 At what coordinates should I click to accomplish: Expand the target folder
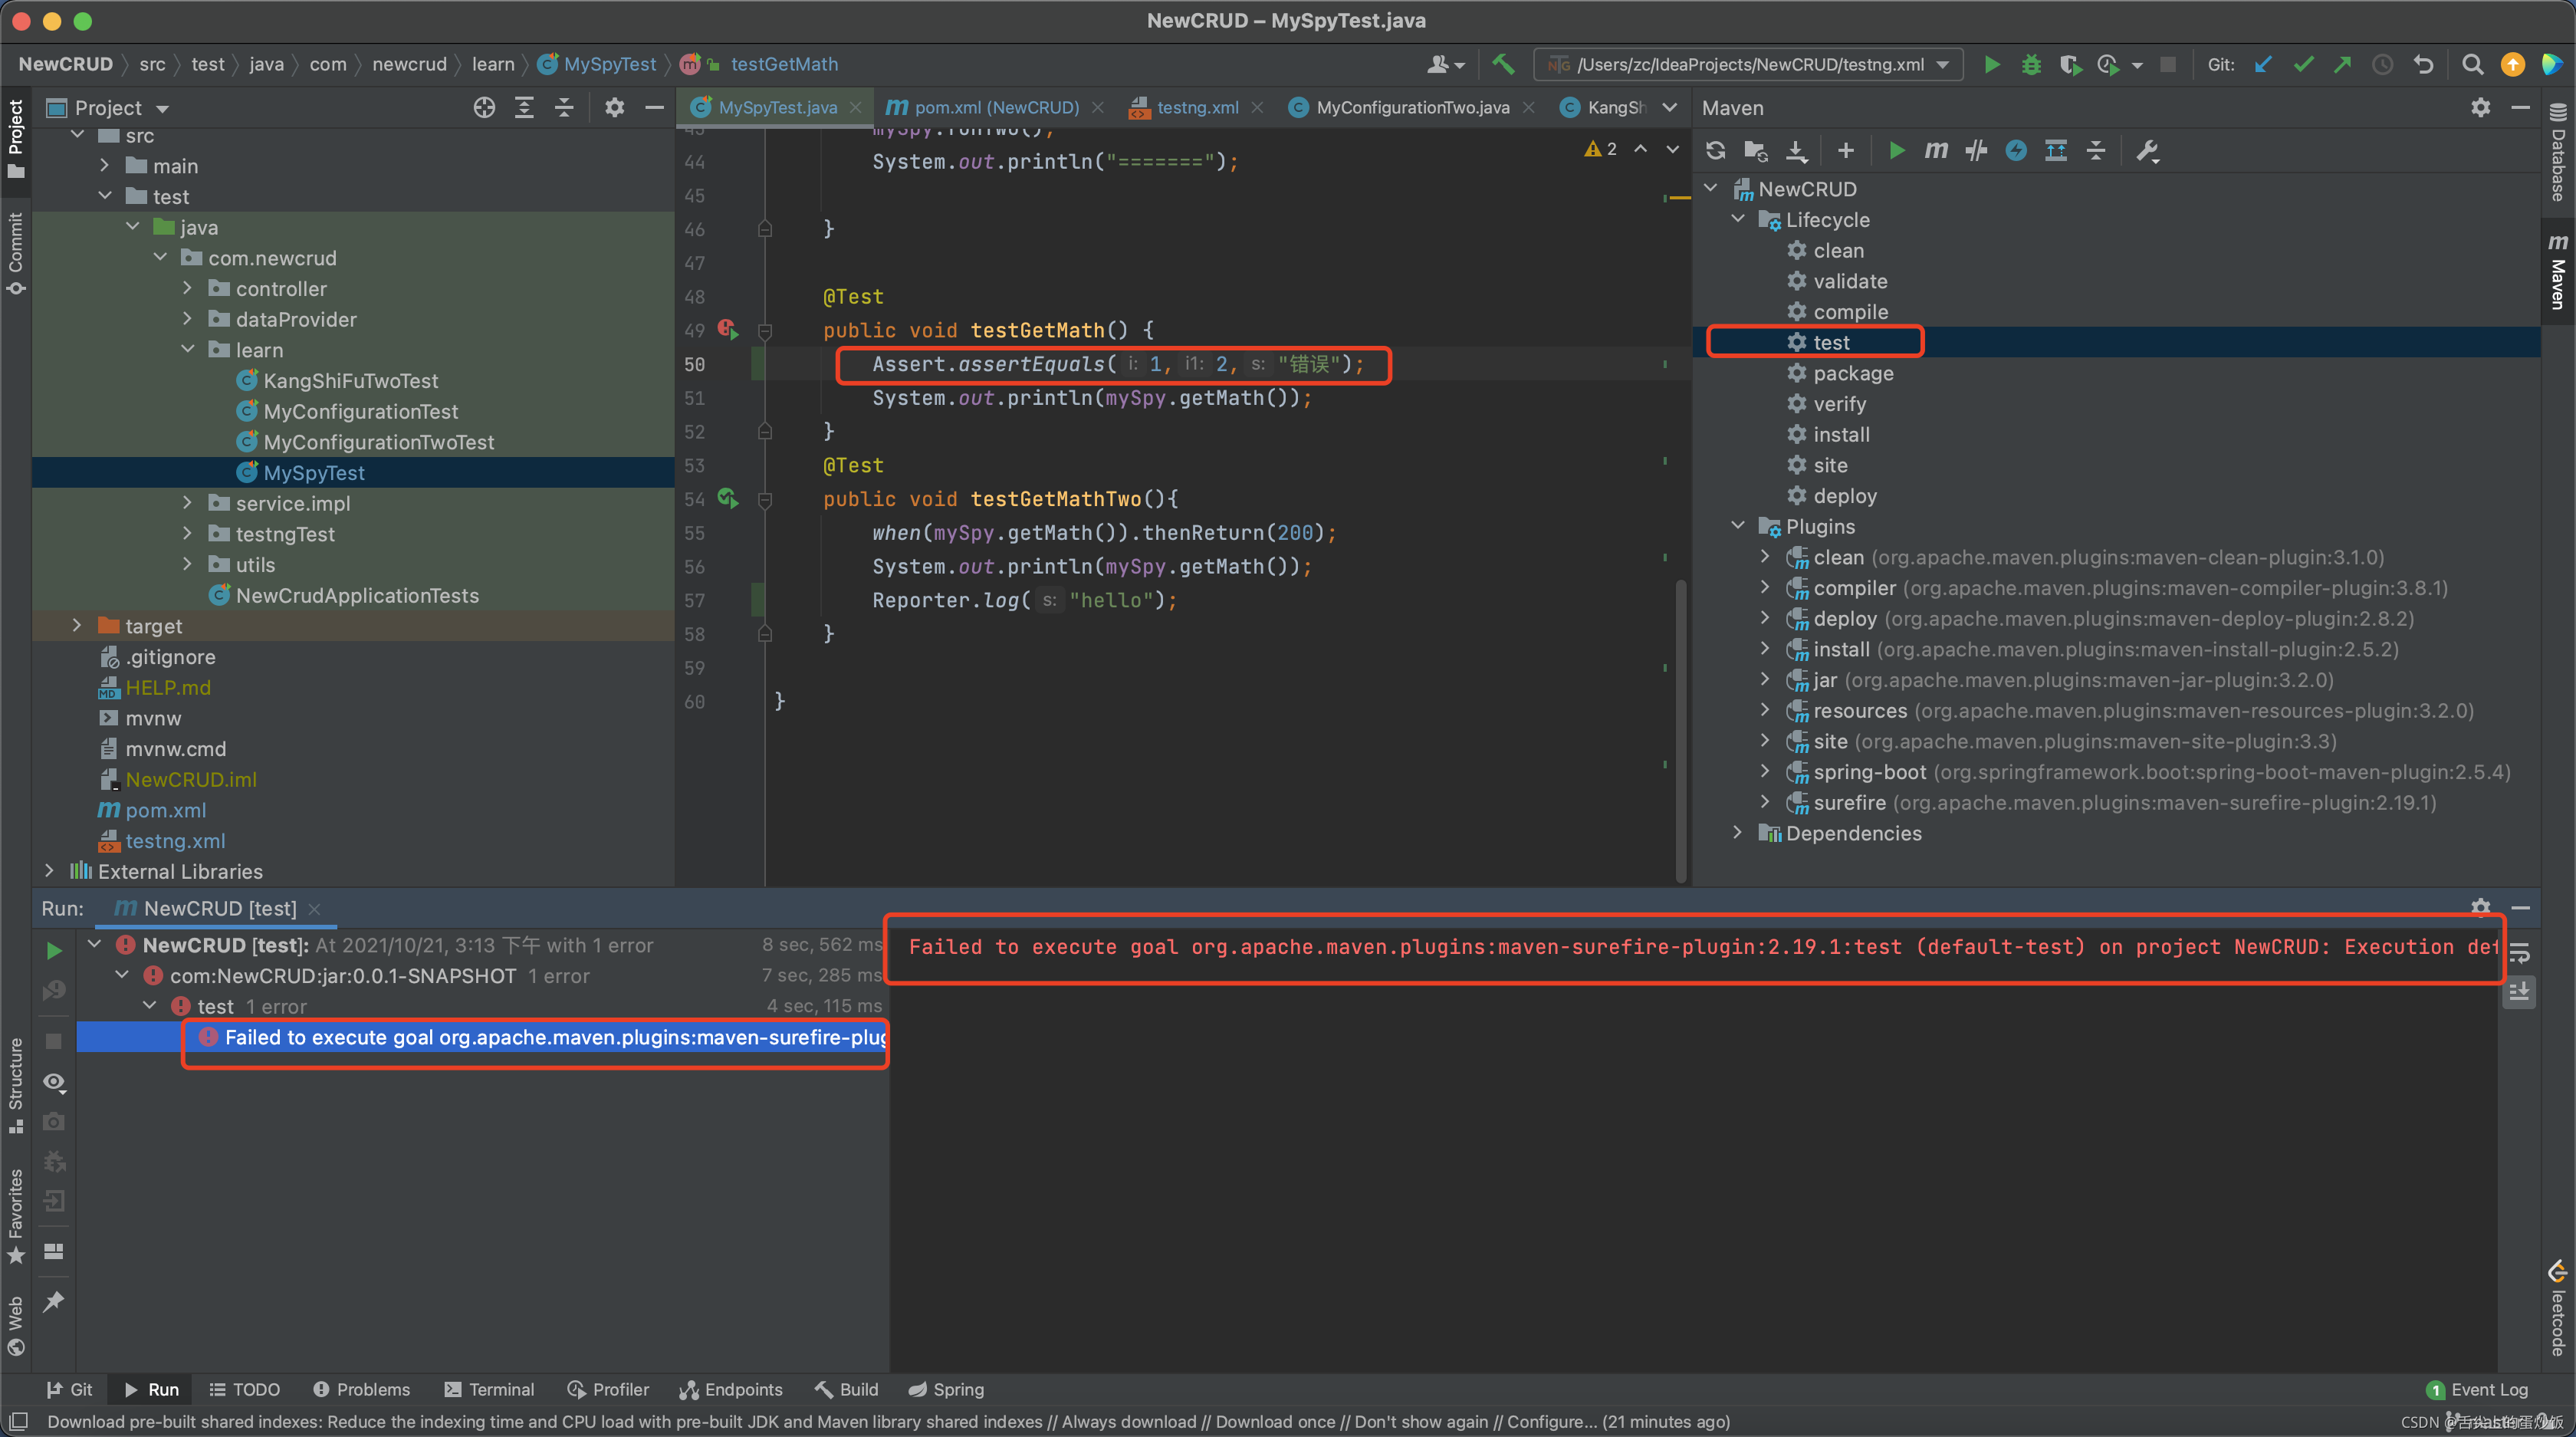(77, 626)
